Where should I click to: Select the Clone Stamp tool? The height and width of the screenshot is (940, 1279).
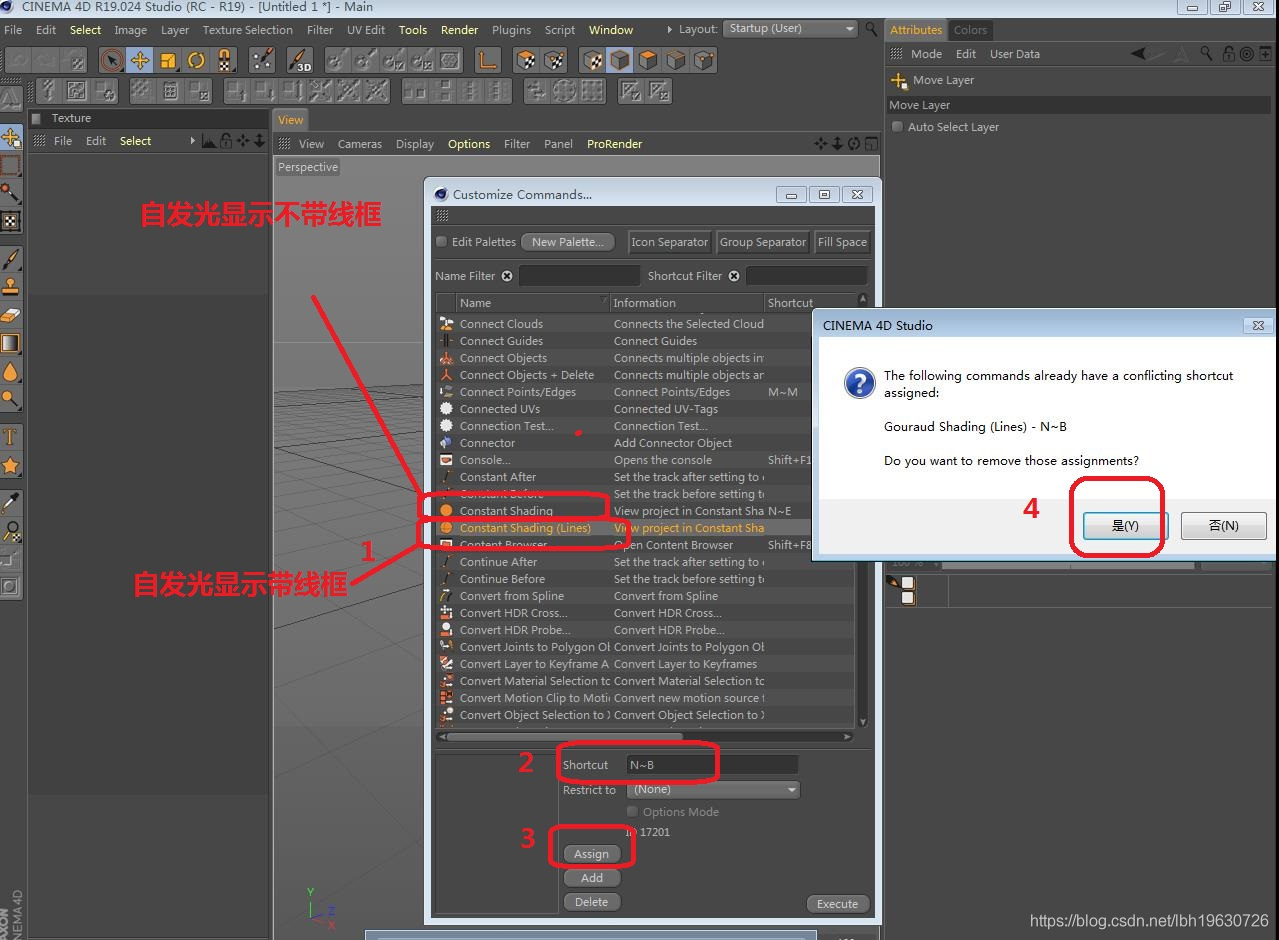point(11,288)
